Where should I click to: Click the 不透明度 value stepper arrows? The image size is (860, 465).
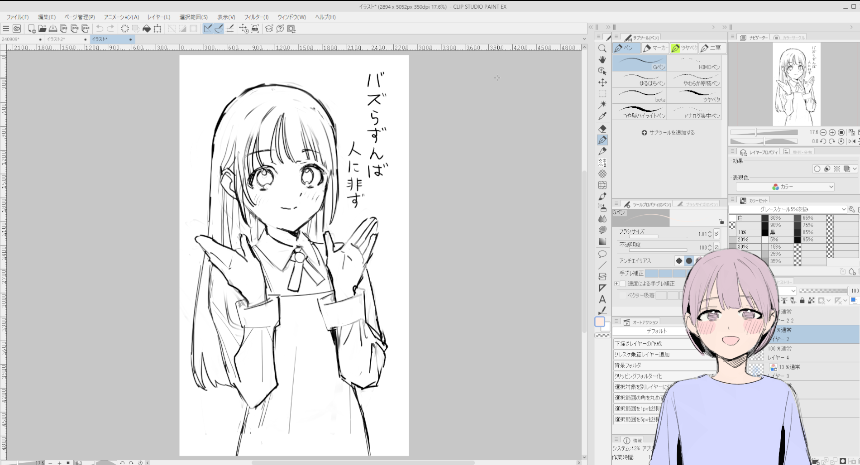[710, 247]
